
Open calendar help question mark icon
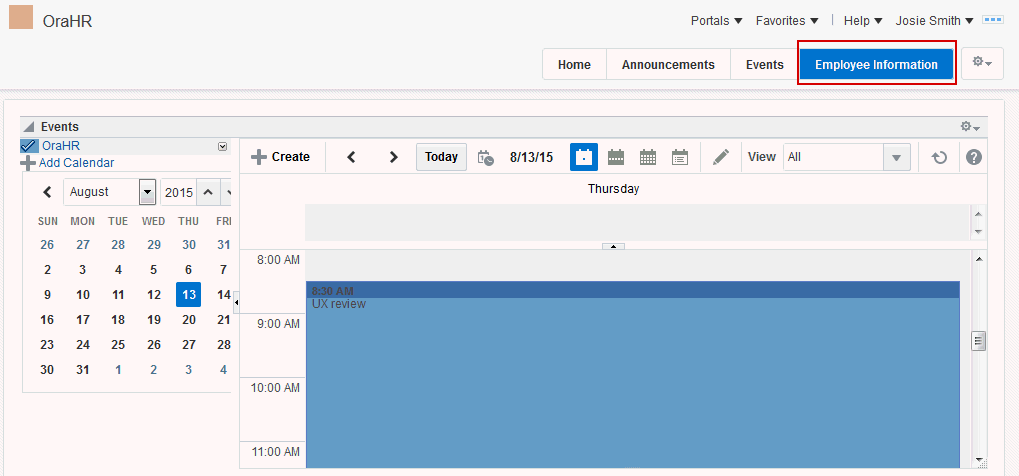[974, 157]
